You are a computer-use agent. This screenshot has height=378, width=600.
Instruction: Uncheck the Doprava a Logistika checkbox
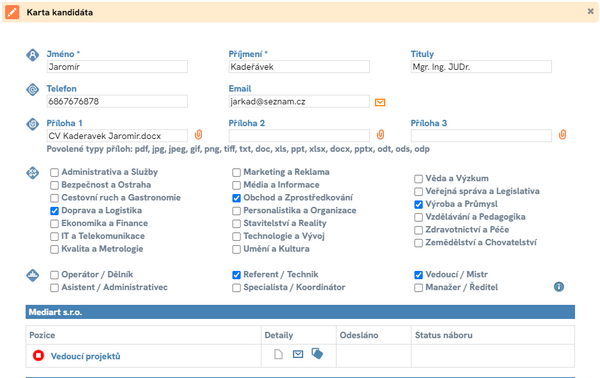(54, 211)
